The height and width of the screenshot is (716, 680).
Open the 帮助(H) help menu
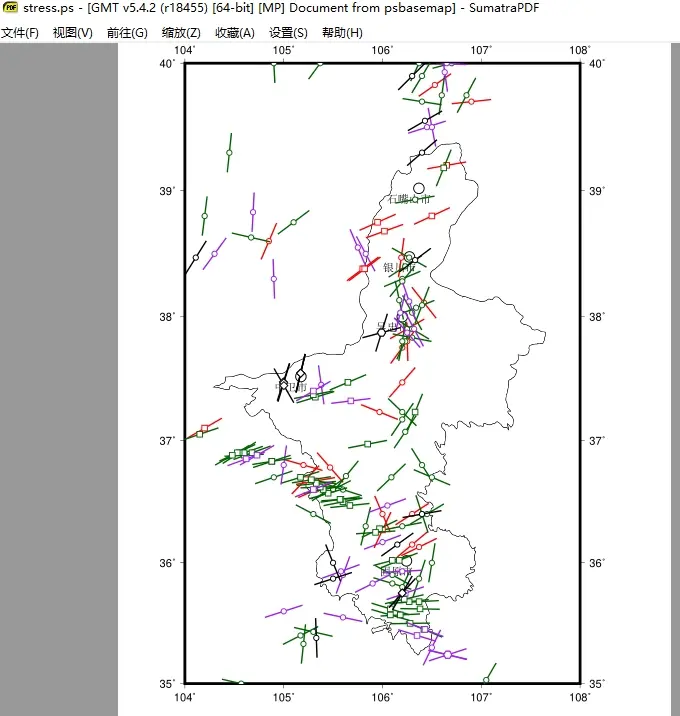pyautogui.click(x=342, y=33)
